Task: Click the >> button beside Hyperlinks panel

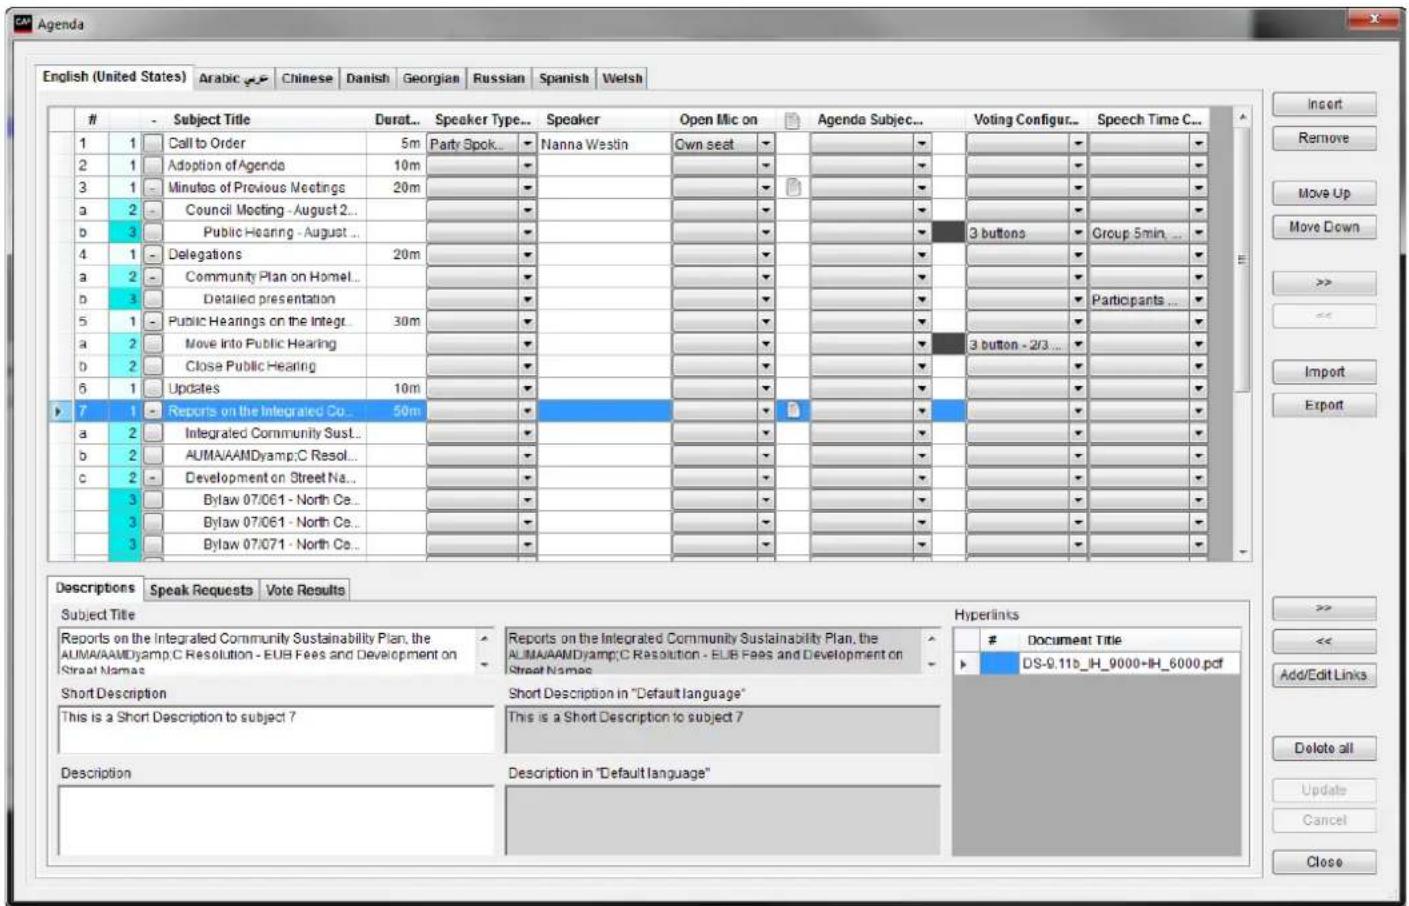Action: pyautogui.click(x=1324, y=608)
